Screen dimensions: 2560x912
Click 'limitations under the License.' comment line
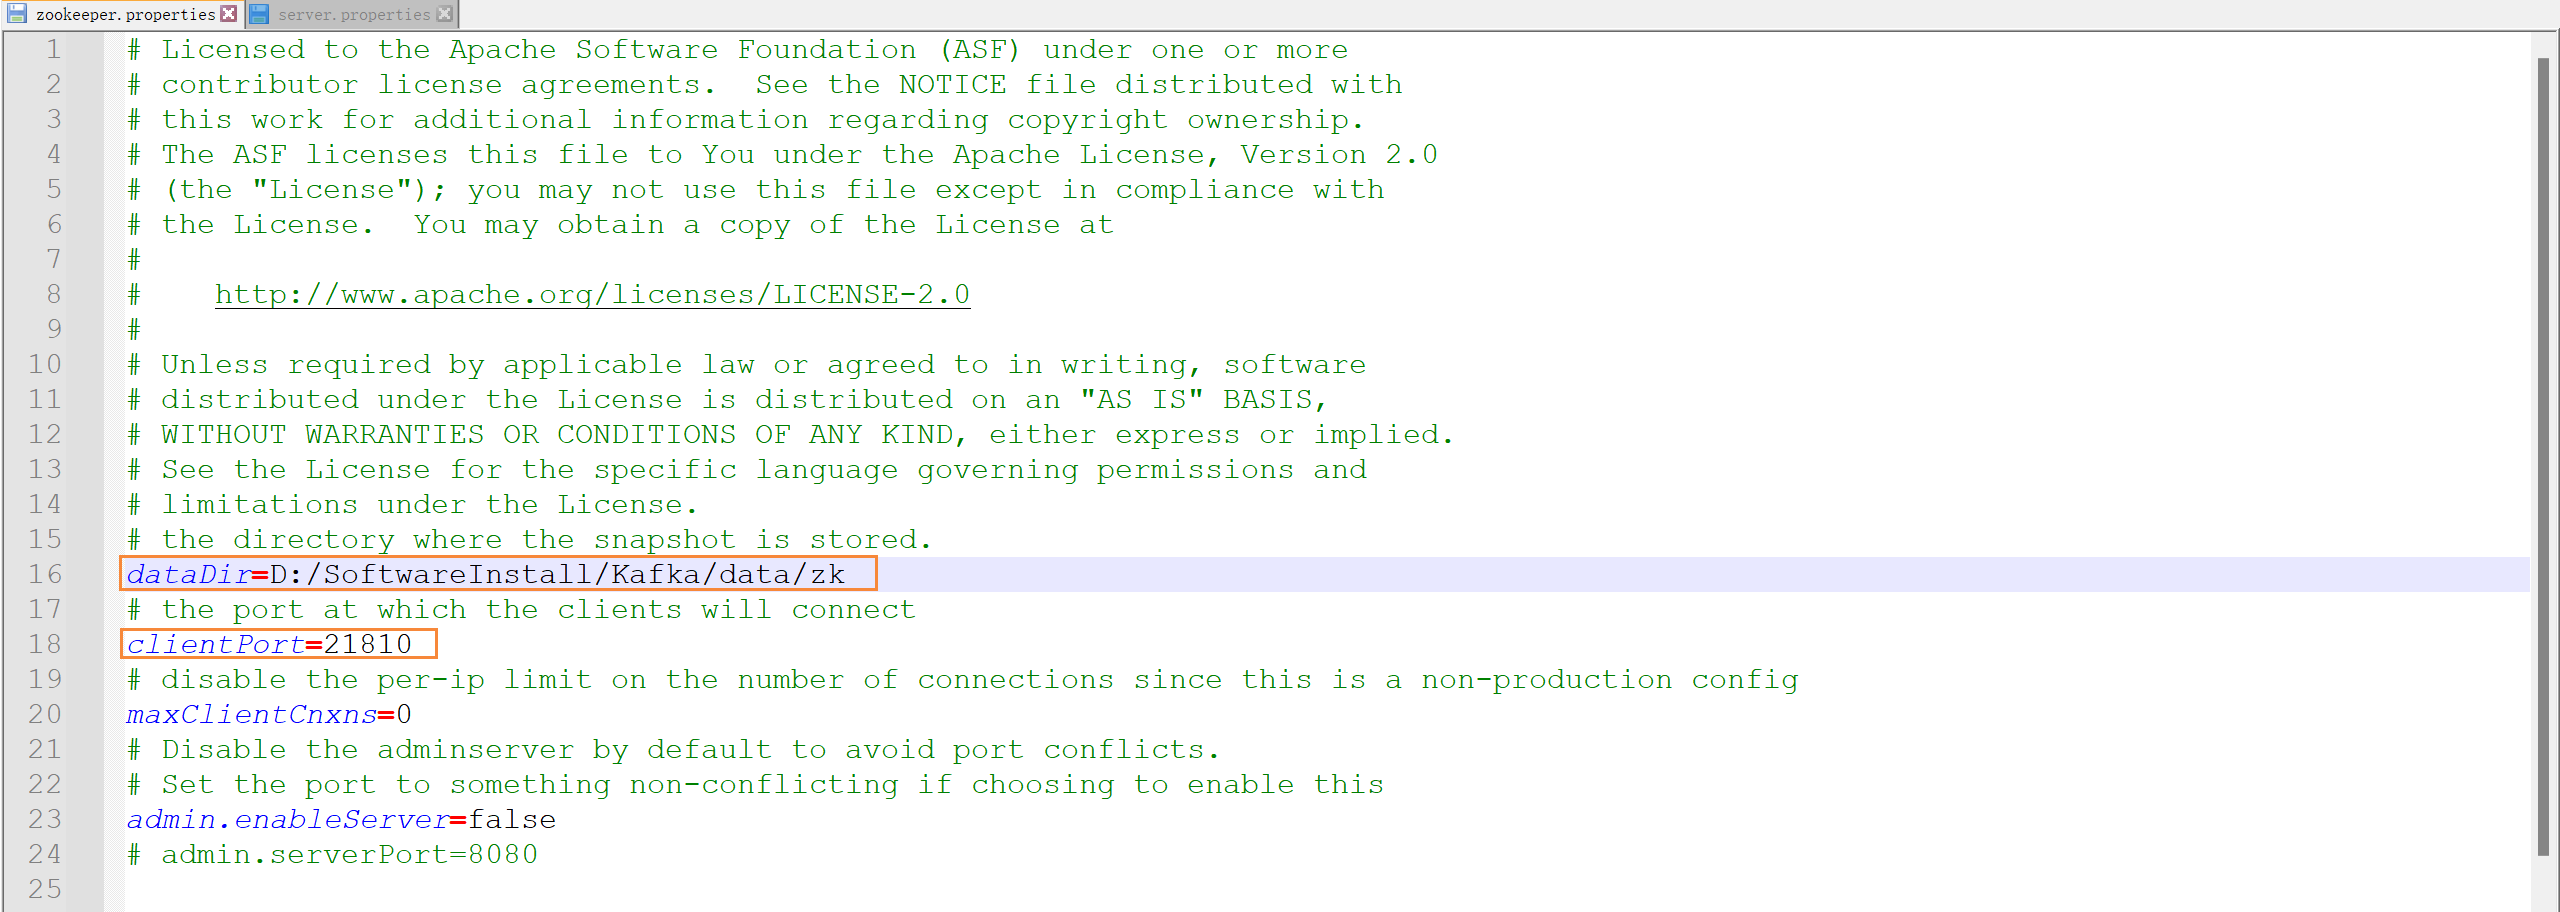412,504
